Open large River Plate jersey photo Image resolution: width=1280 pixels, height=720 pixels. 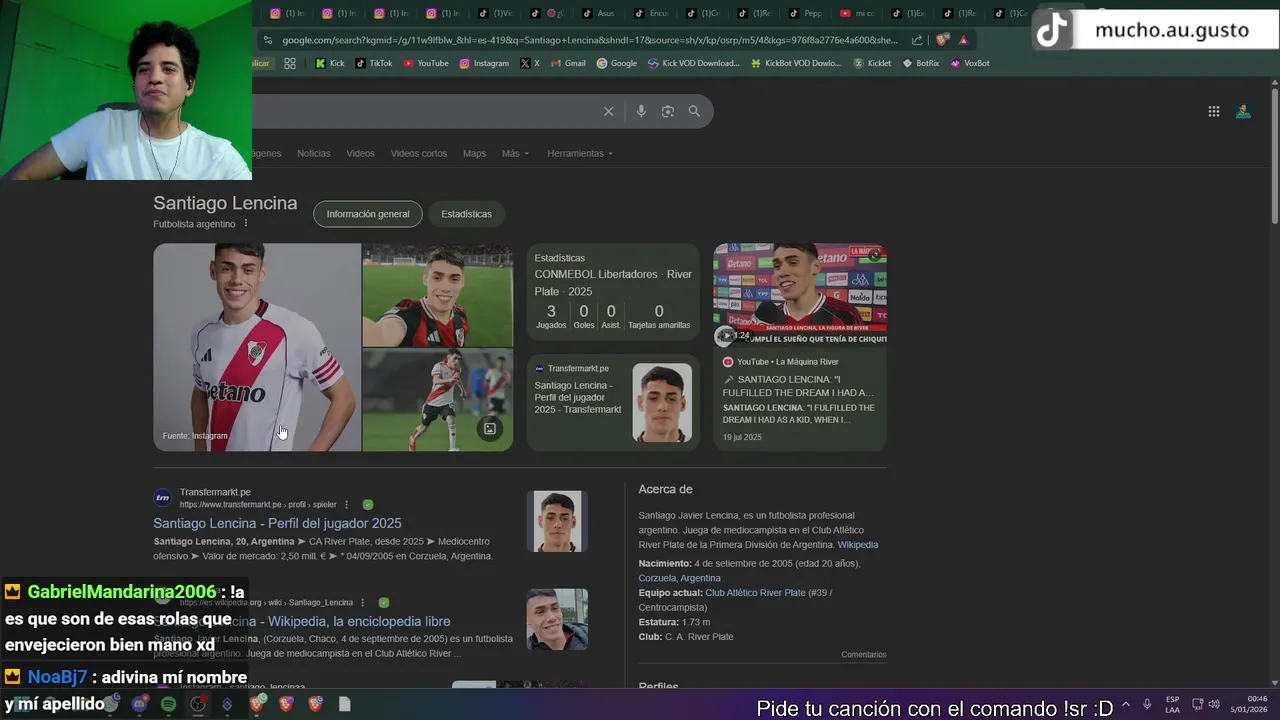[x=257, y=347]
